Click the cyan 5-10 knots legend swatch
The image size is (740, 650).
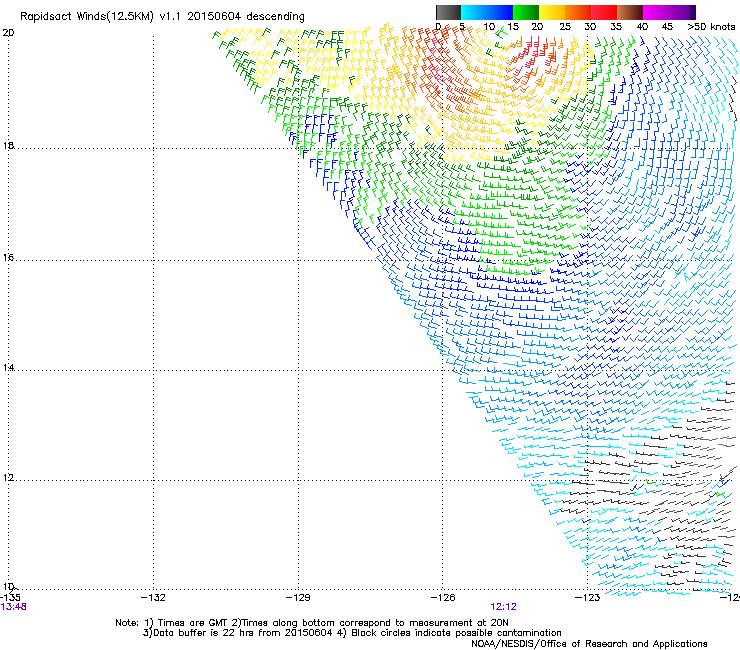coord(474,12)
